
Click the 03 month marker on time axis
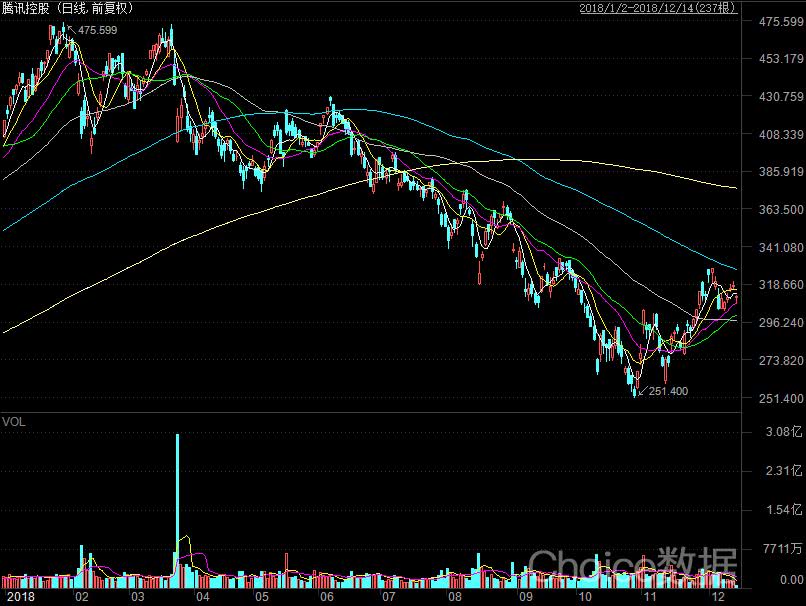(137, 597)
